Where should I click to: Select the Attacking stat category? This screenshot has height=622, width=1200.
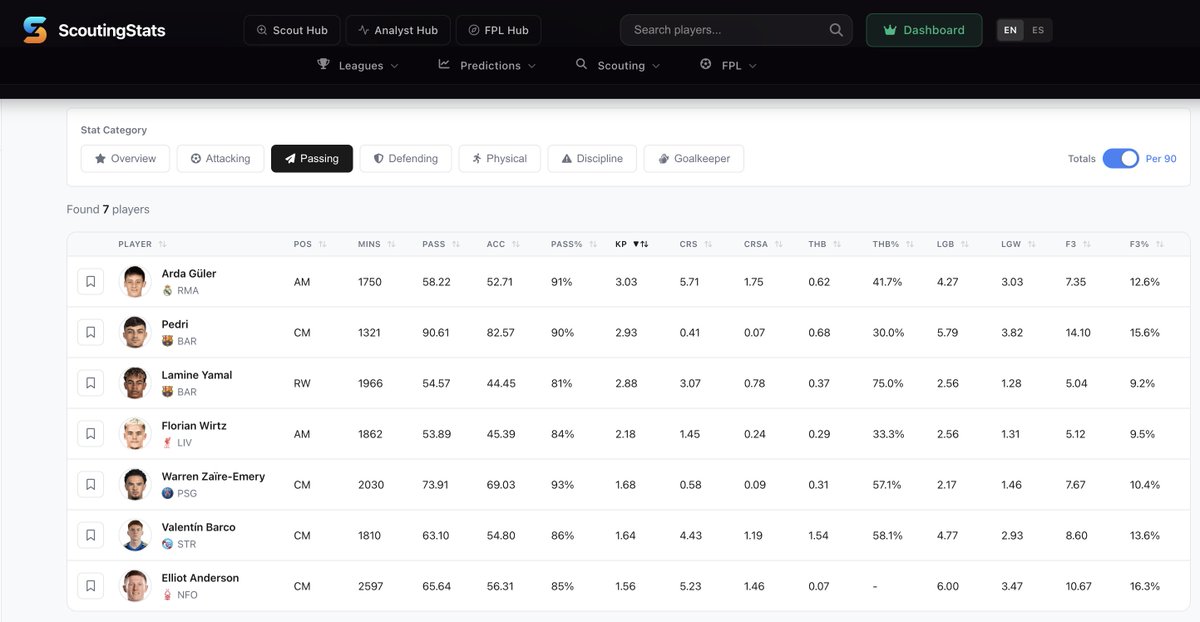coord(220,158)
